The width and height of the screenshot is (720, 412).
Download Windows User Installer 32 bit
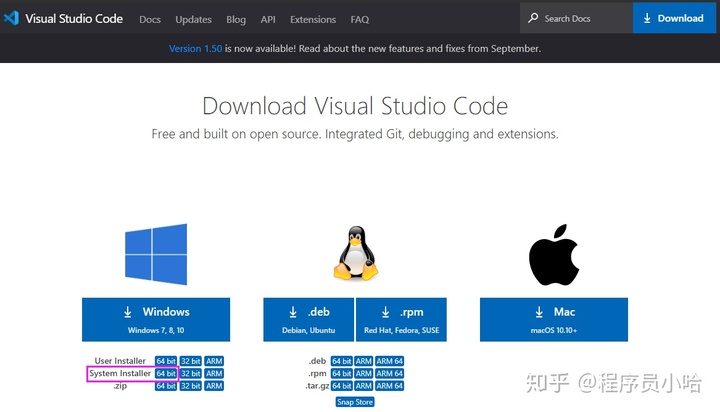[191, 361]
